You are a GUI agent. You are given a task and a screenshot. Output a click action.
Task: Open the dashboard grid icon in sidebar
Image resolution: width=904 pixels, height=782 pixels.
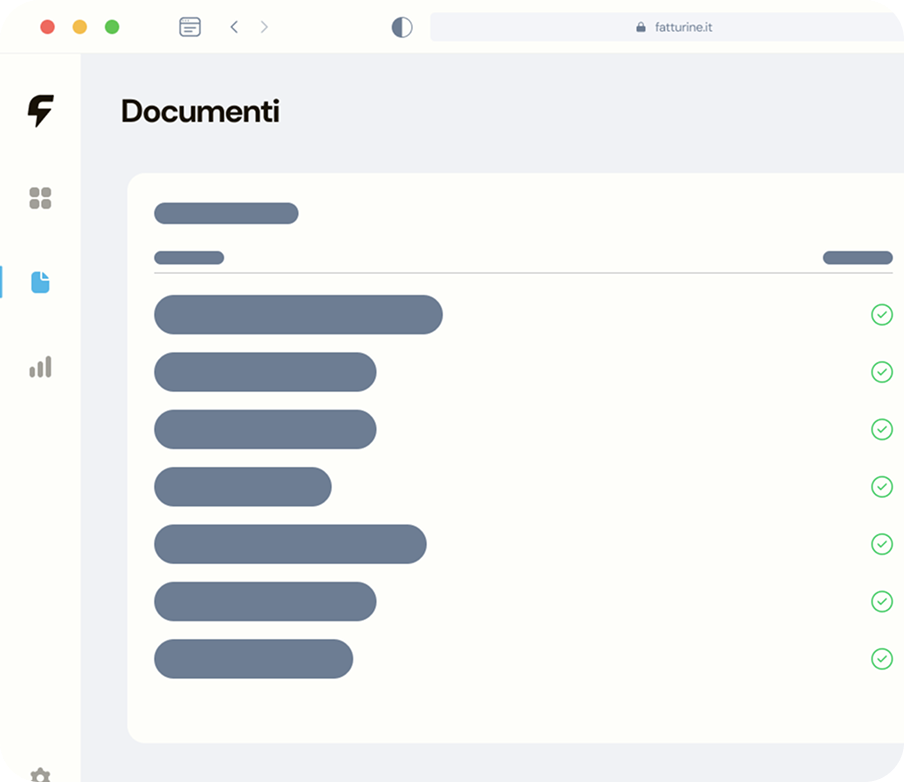tap(40, 198)
